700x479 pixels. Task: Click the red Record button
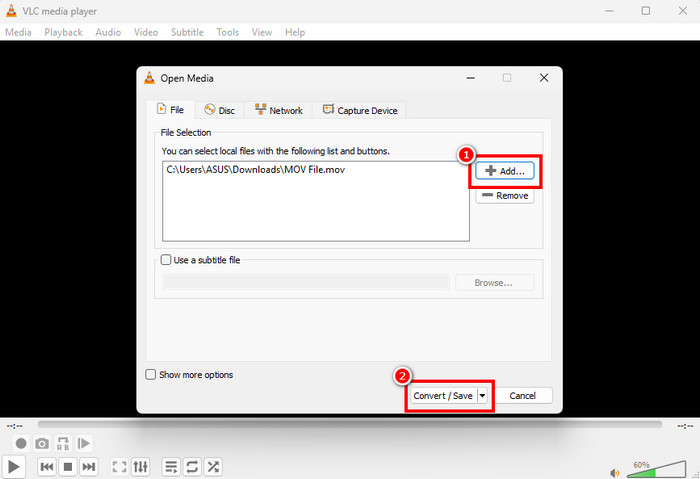click(21, 443)
